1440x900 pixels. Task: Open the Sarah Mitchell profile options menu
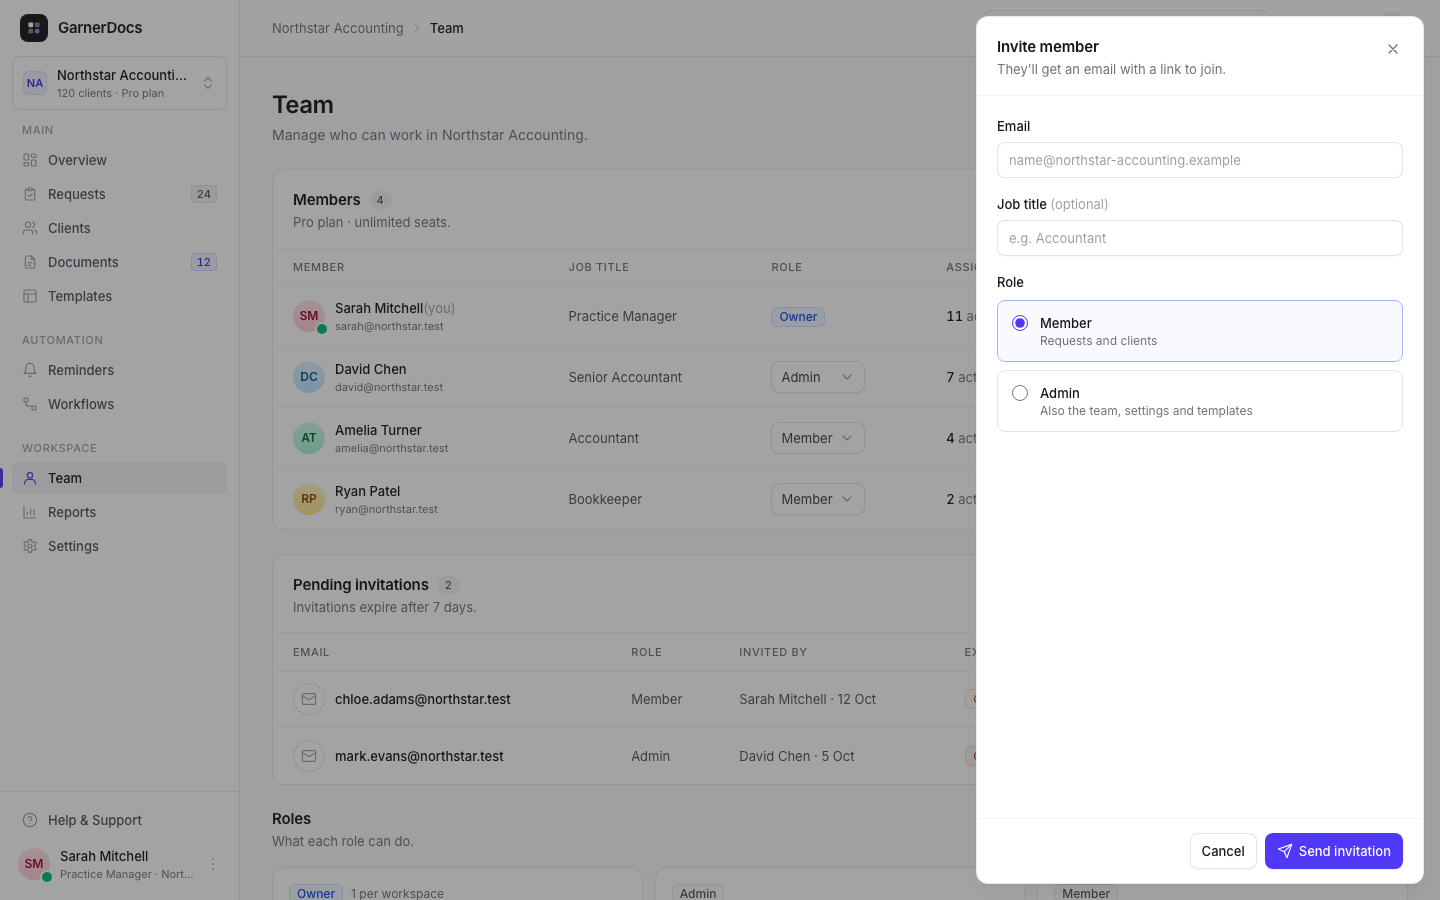(x=212, y=864)
